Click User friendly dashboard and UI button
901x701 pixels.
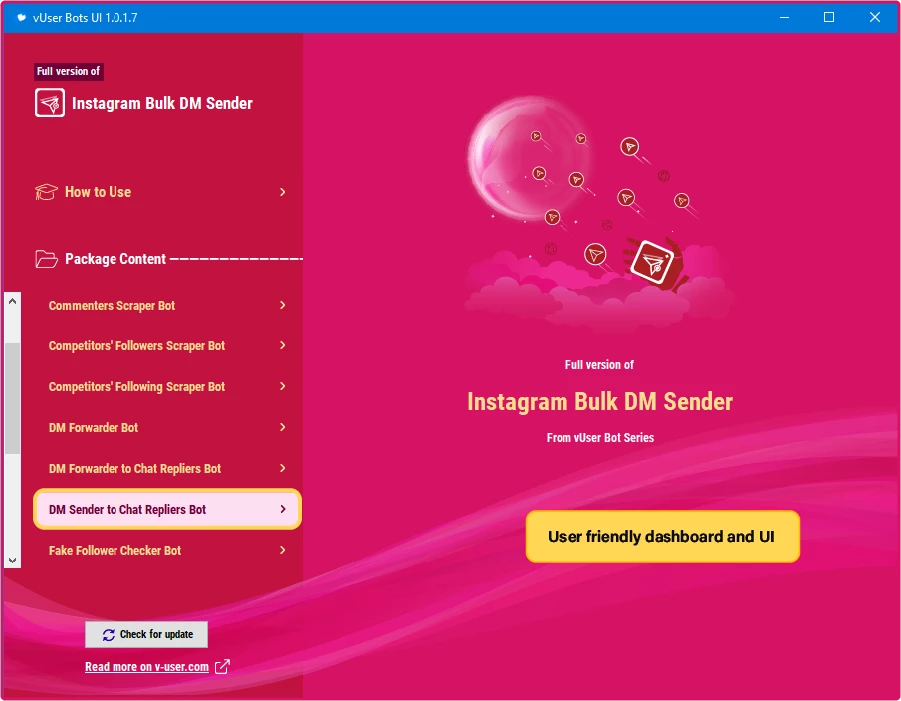(663, 537)
